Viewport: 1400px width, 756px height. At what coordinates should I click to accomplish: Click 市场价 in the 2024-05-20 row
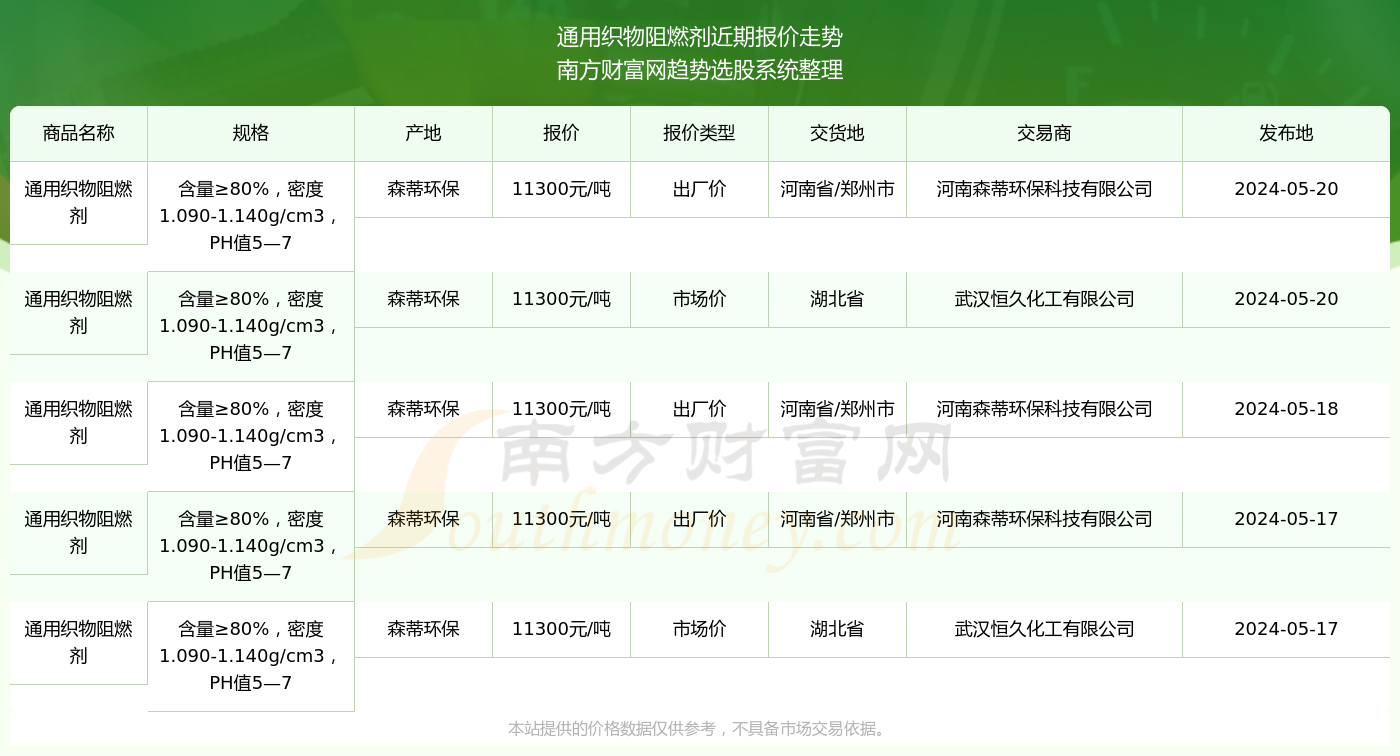coord(700,299)
